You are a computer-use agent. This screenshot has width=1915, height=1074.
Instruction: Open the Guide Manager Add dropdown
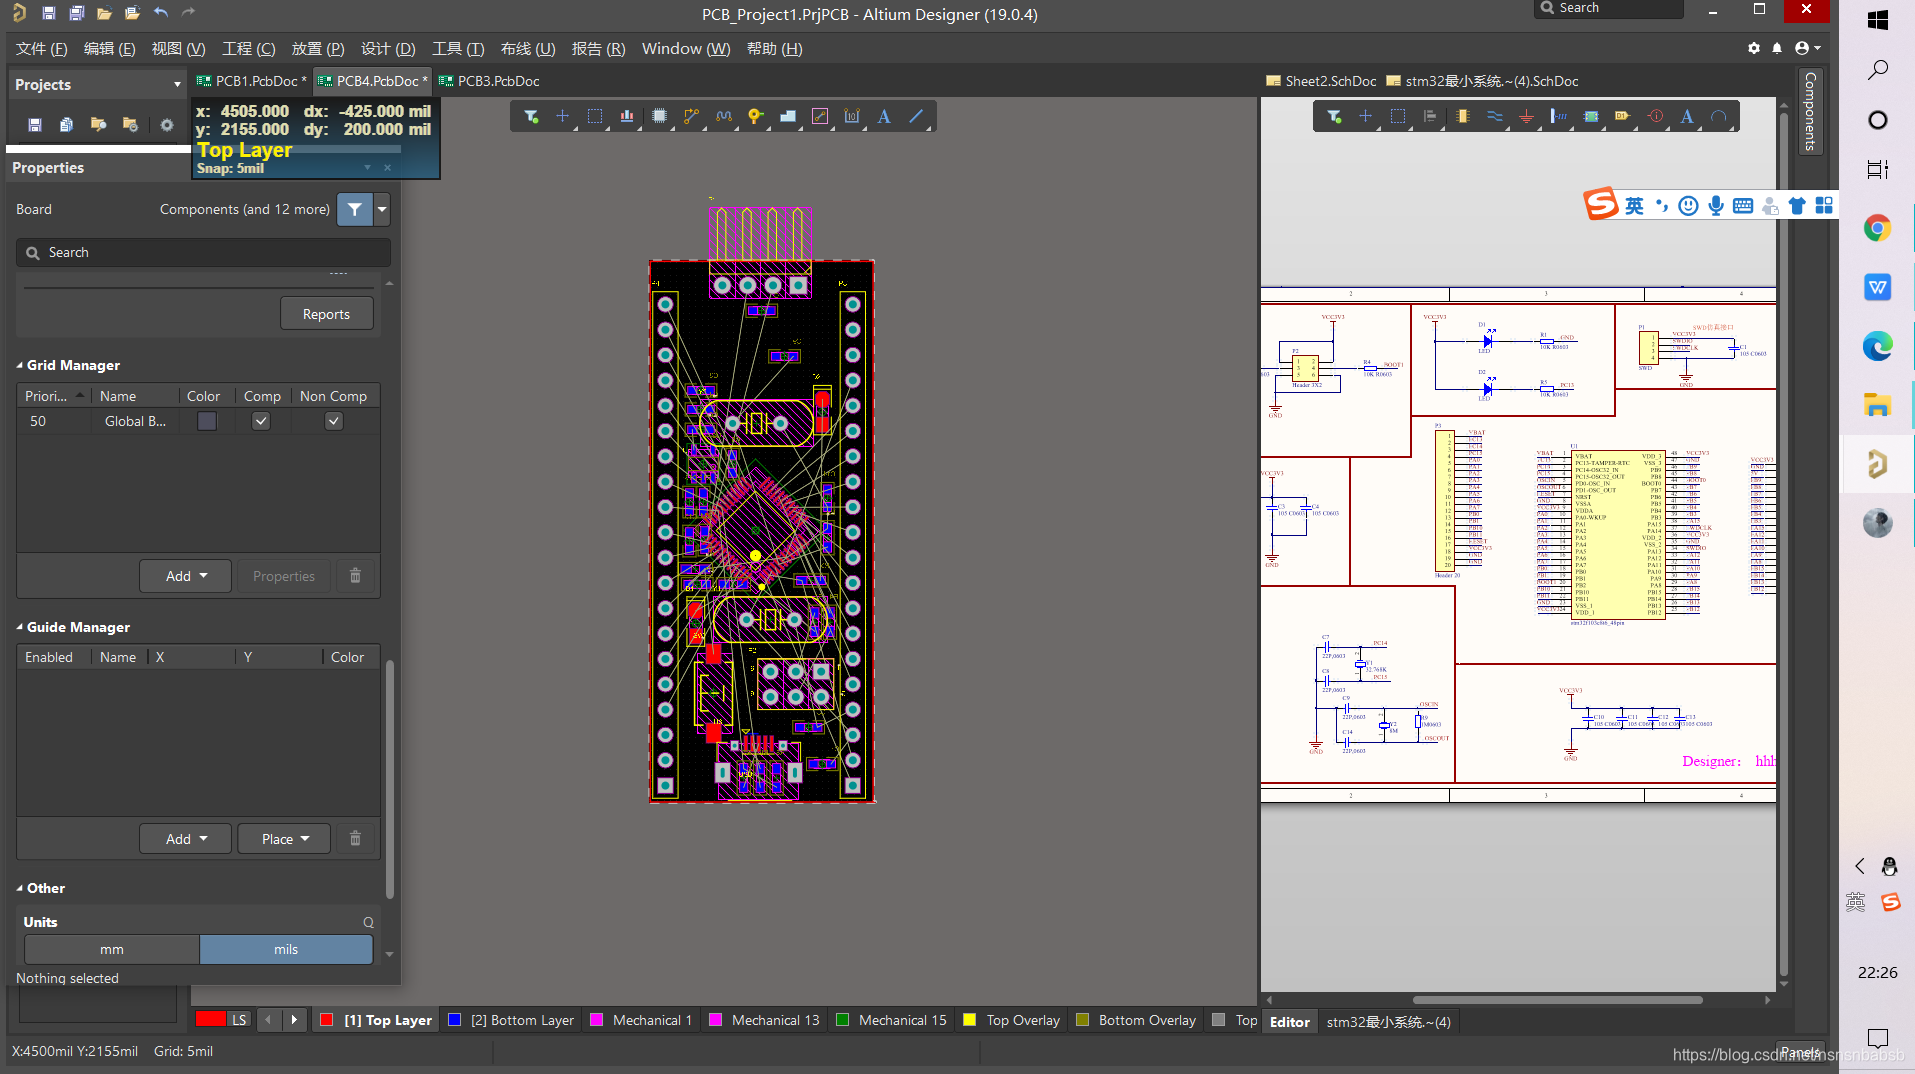[186, 839]
